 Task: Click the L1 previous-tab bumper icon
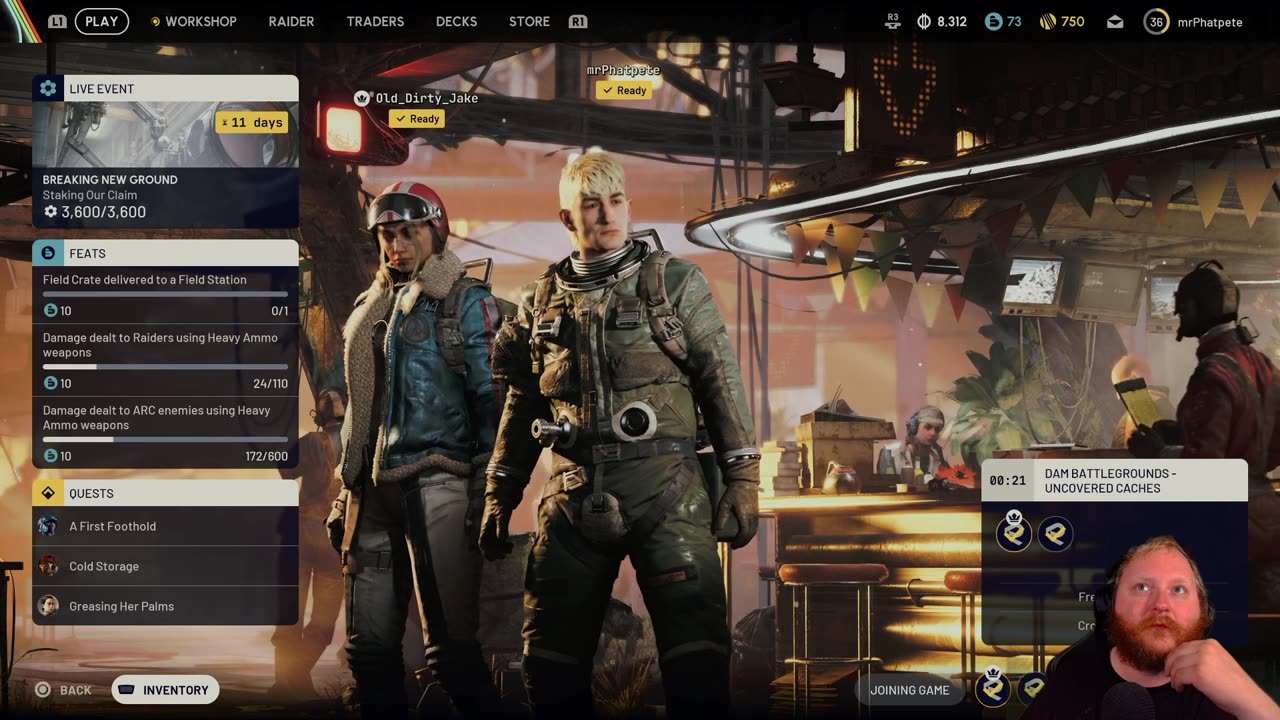point(57,21)
